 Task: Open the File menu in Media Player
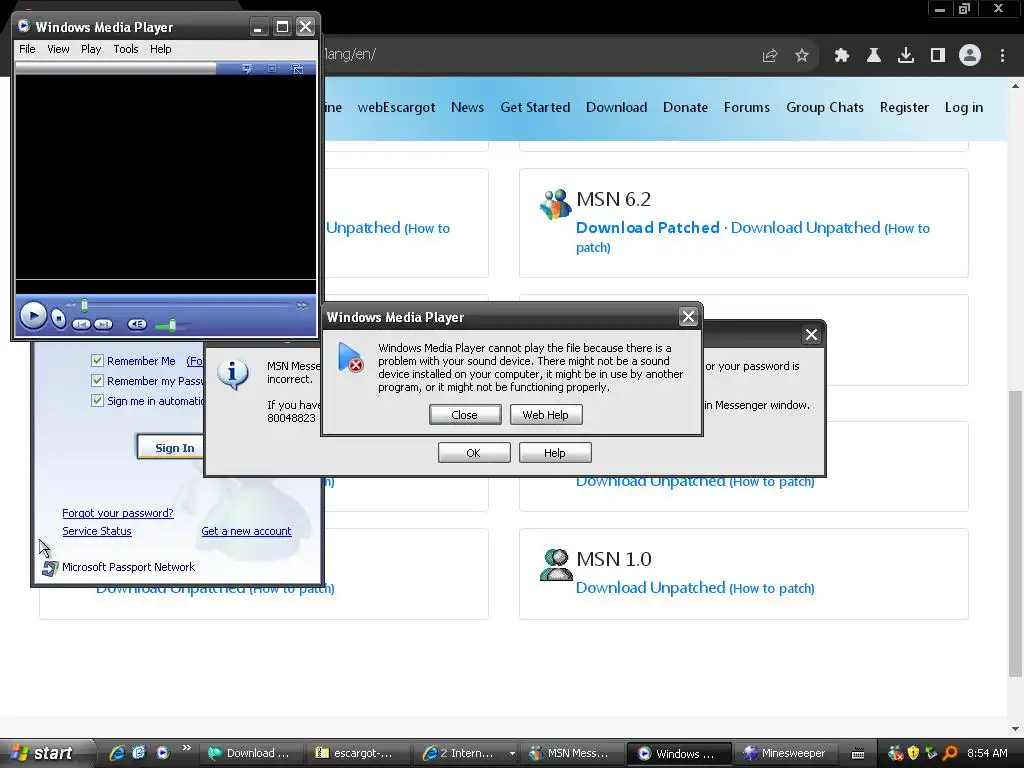point(27,49)
